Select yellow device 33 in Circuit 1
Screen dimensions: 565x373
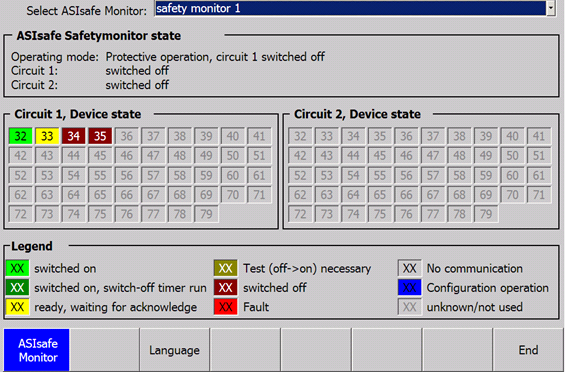pyautogui.click(x=47, y=136)
